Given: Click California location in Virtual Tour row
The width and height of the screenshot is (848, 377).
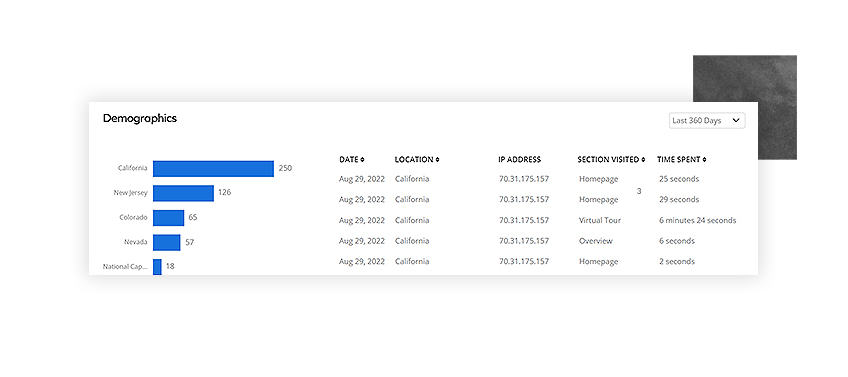Looking at the screenshot, I should (x=412, y=221).
